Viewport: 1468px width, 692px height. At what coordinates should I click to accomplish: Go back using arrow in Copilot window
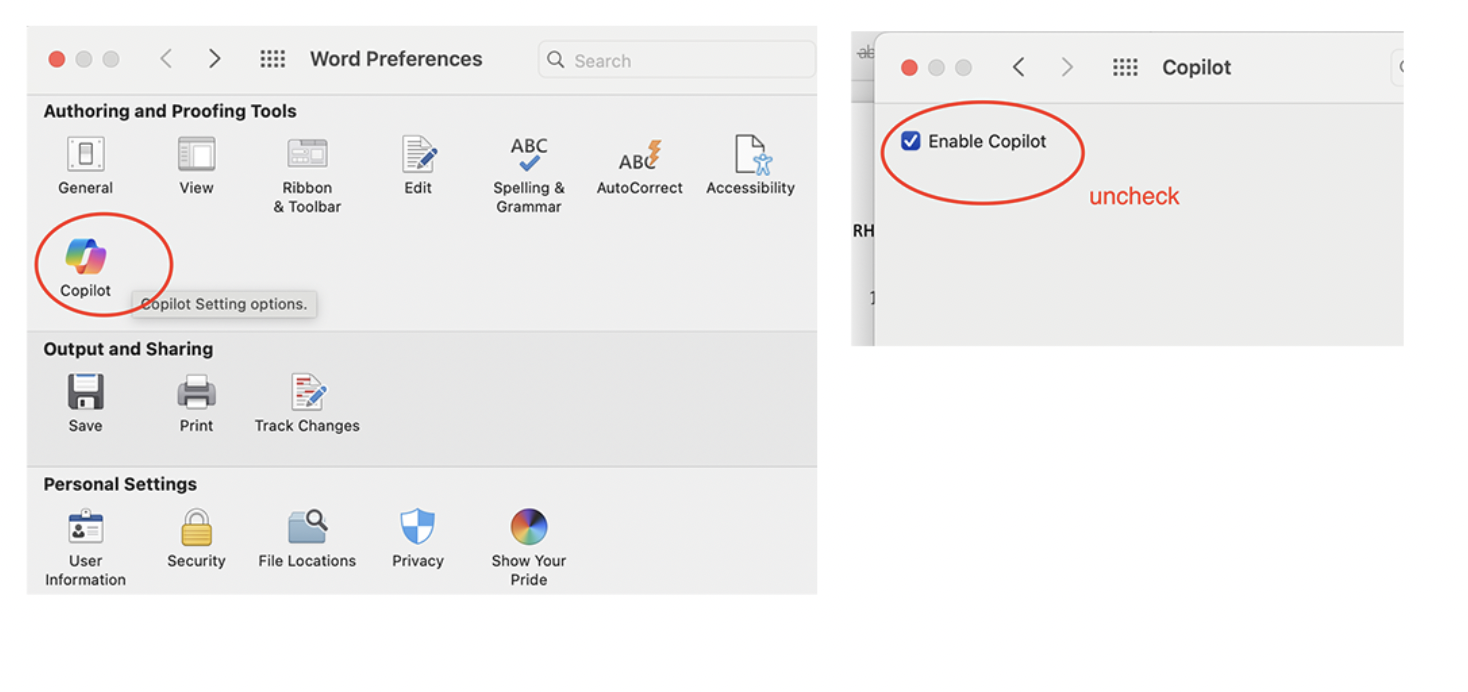click(x=1018, y=67)
